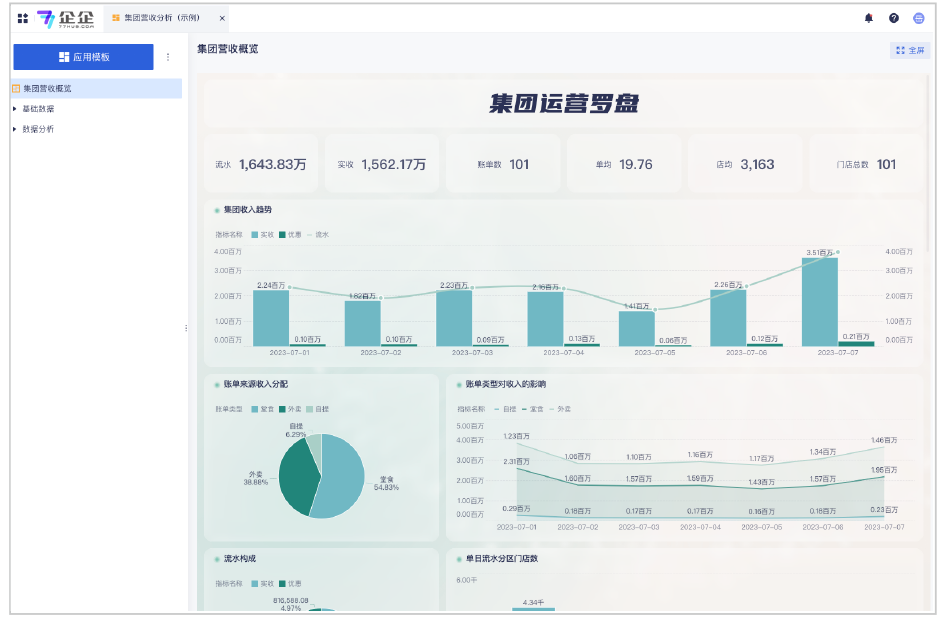The width and height of the screenshot is (944, 618).
Task: Expand the 数据分析 tree node
Action: coord(15,129)
